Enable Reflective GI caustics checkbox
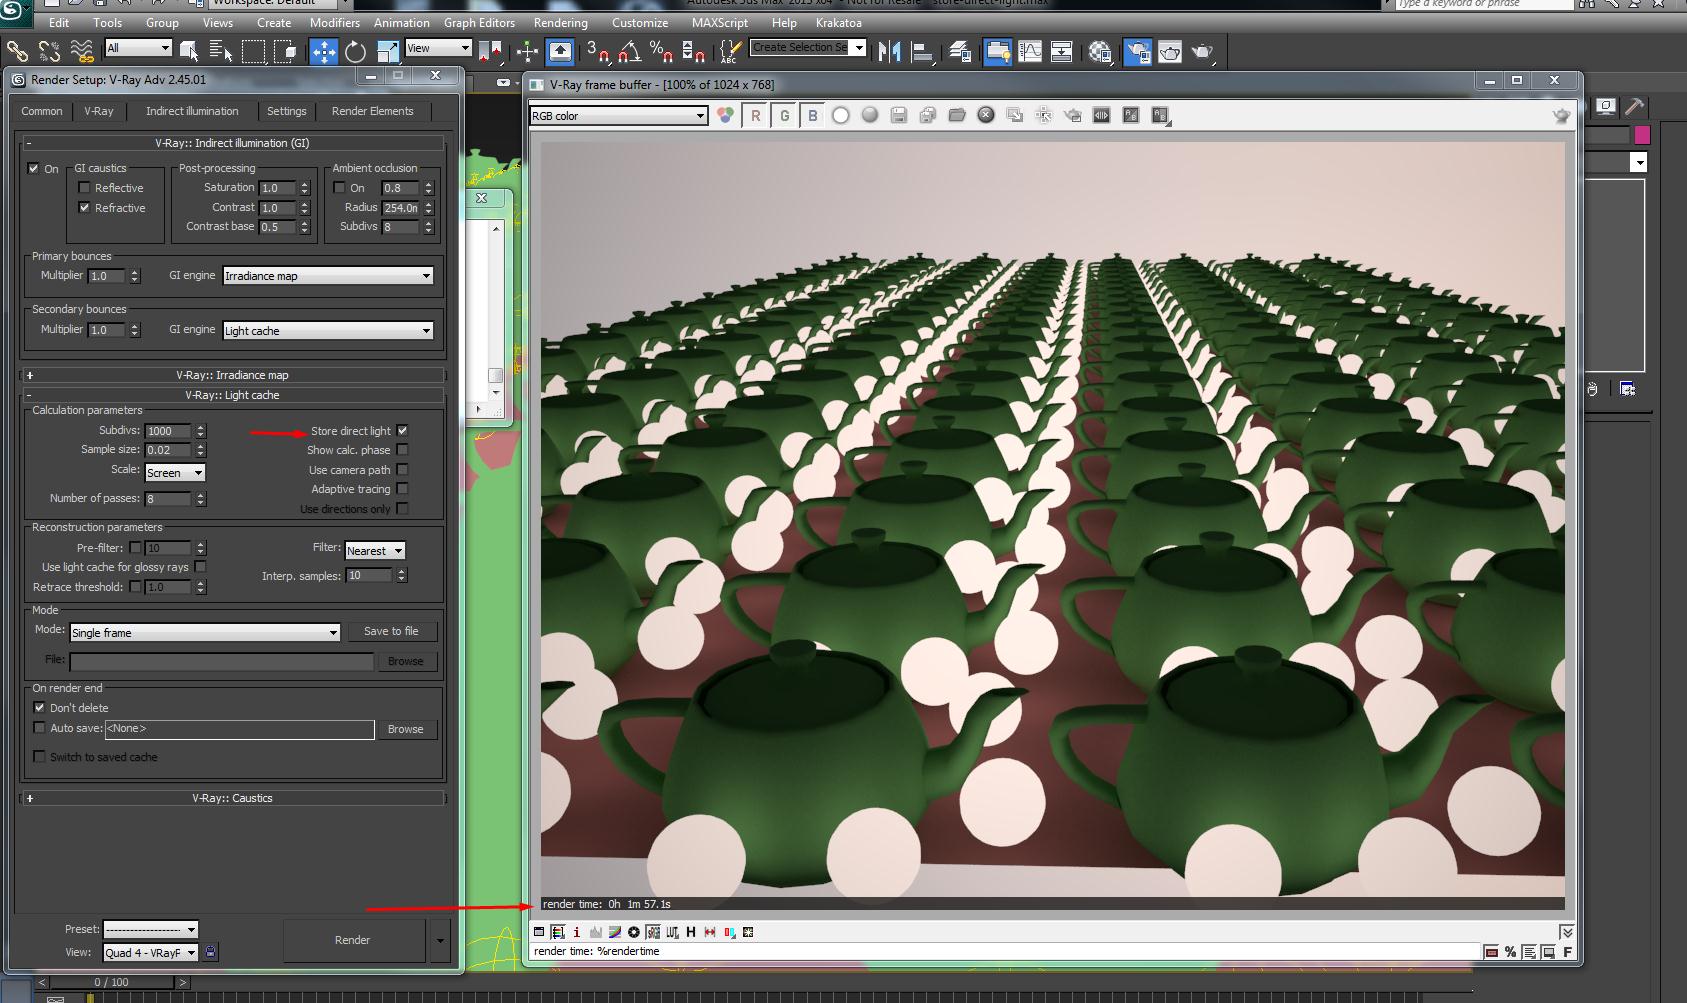The image size is (1687, 1003). coord(84,187)
